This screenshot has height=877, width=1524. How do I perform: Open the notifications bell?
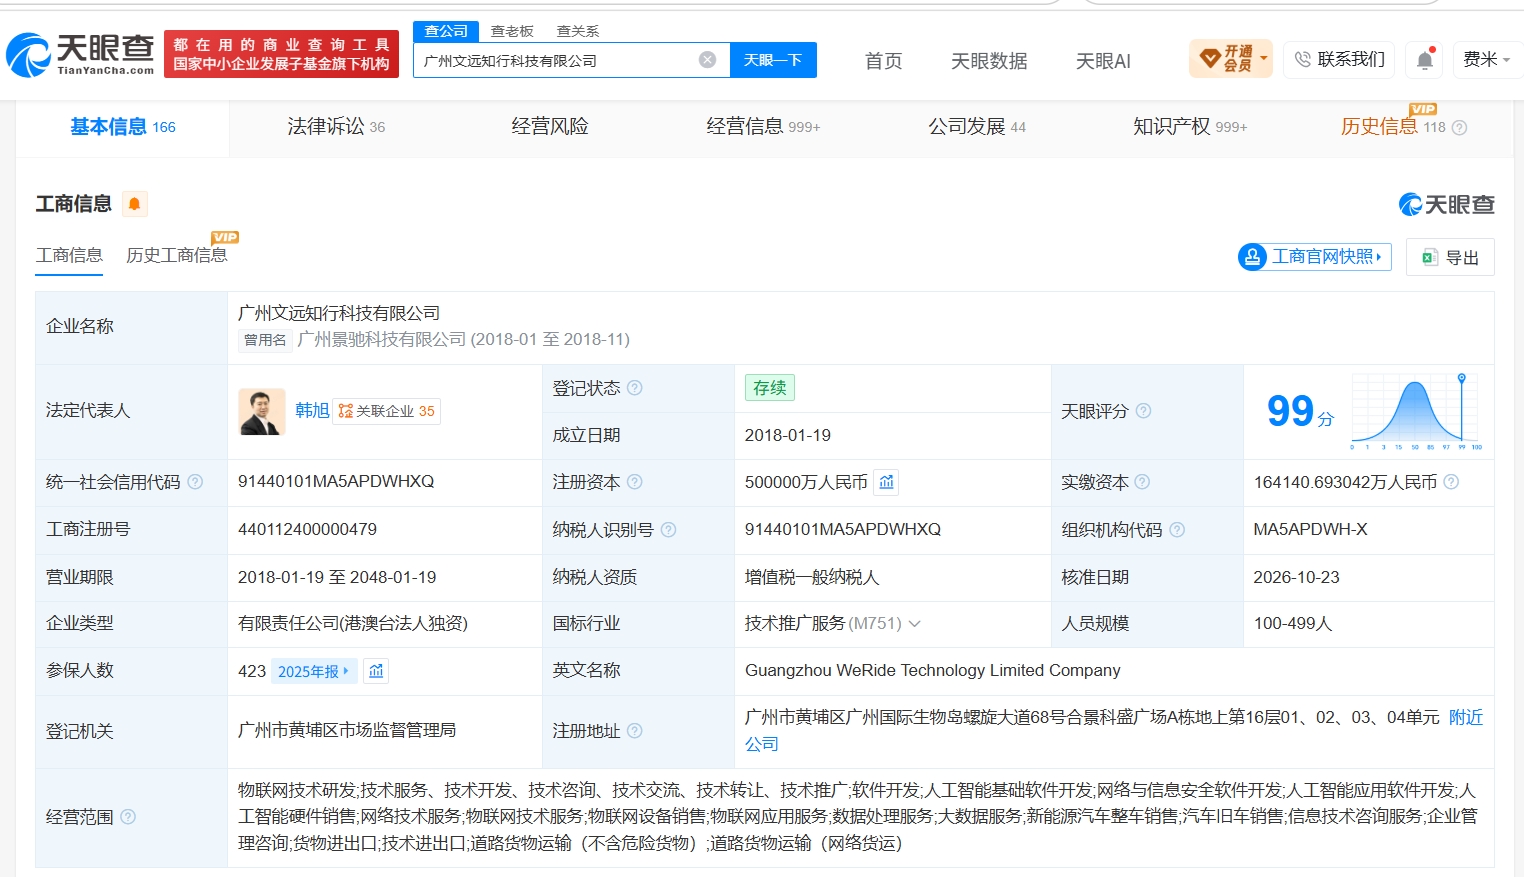[x=1425, y=60]
